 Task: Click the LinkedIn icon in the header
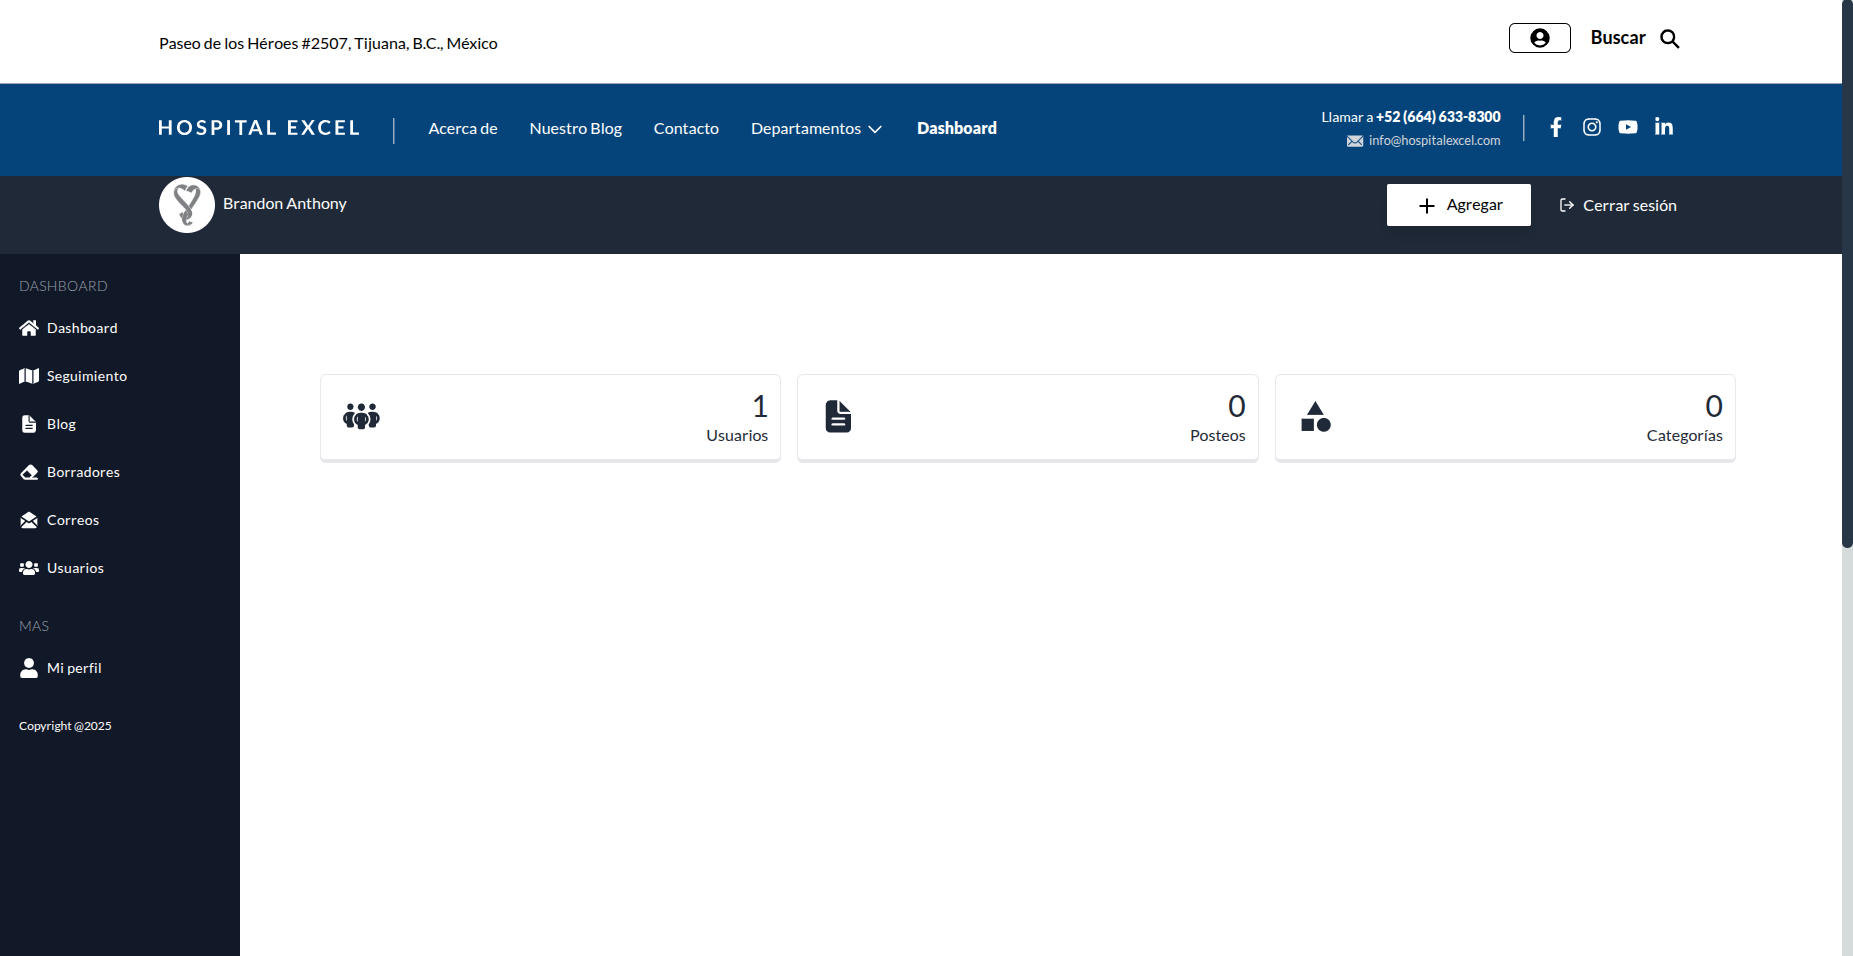point(1664,127)
